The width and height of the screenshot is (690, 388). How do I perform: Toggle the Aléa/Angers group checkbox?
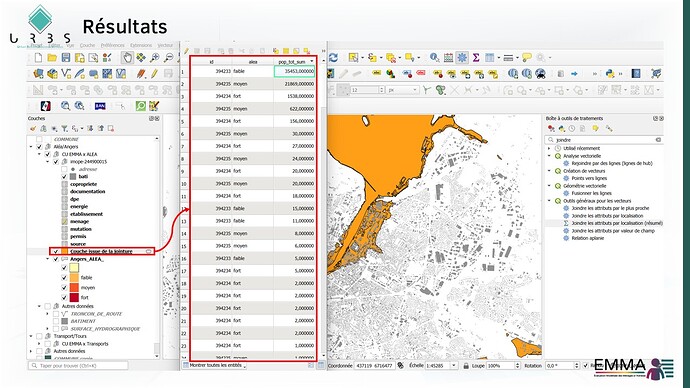click(39, 146)
